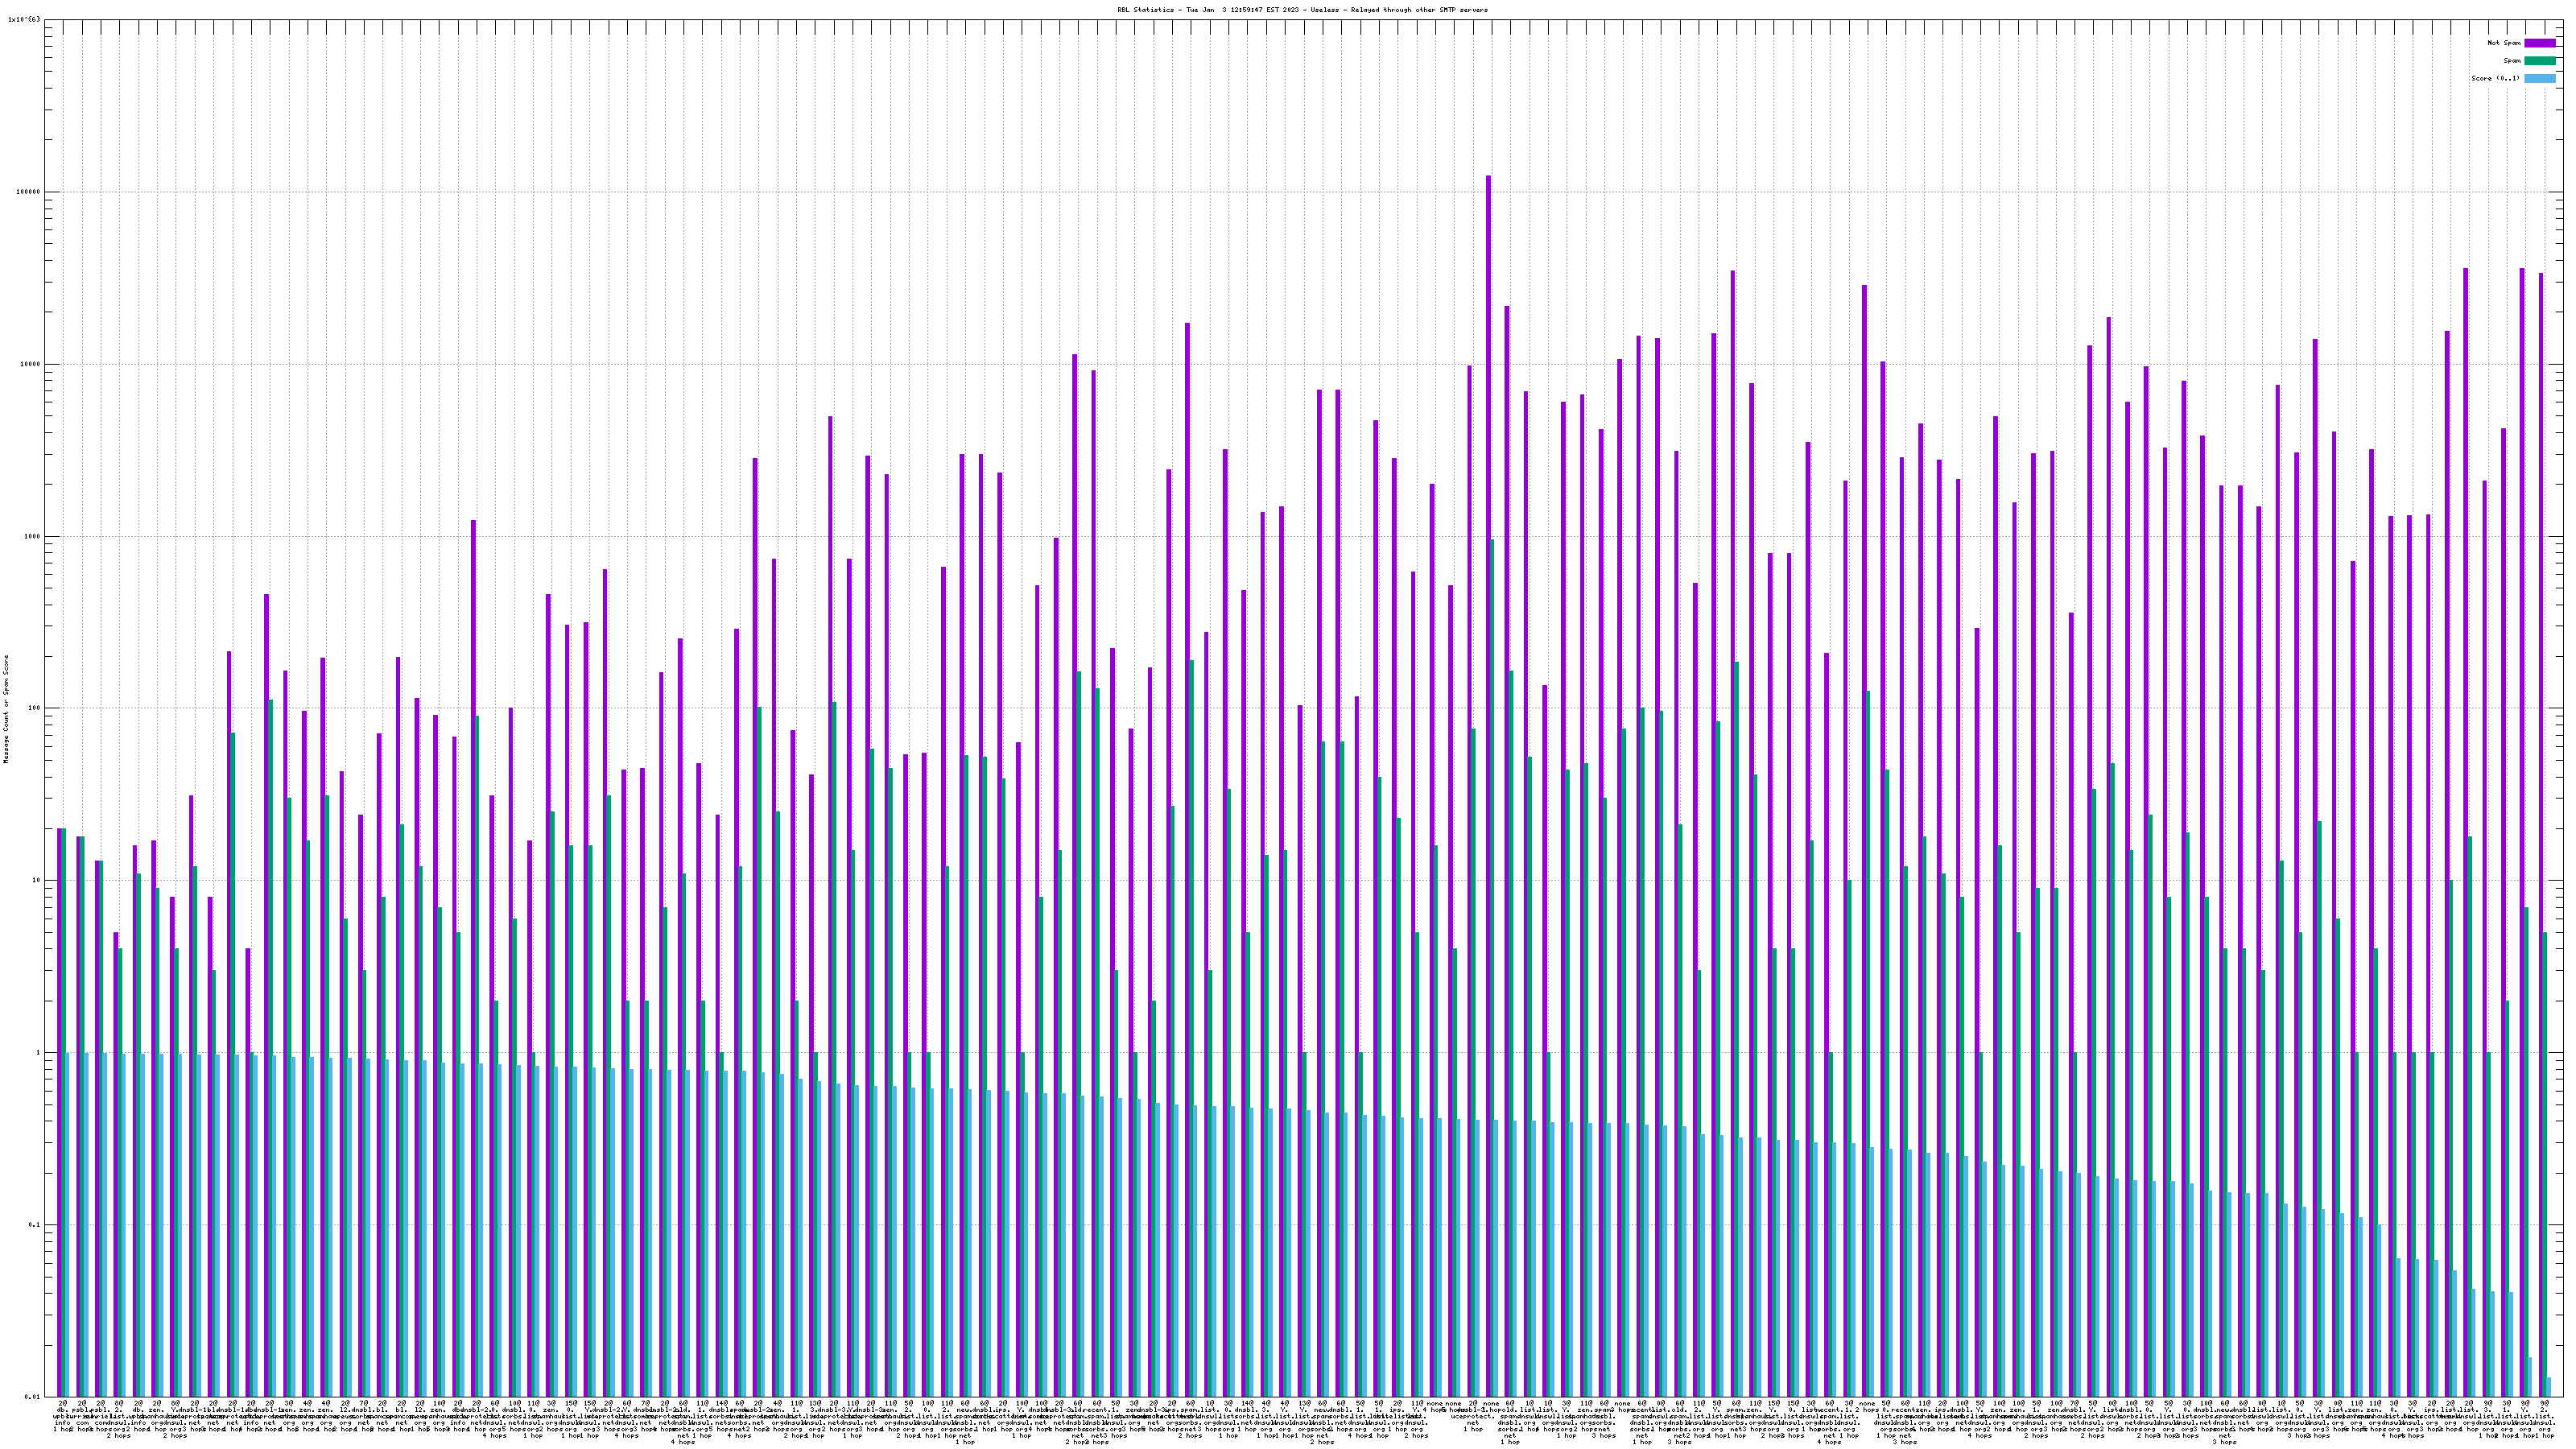The width and height of the screenshot is (2576, 1449).
Task: Click the RBL Statistics chart title
Action: (x=1302, y=10)
